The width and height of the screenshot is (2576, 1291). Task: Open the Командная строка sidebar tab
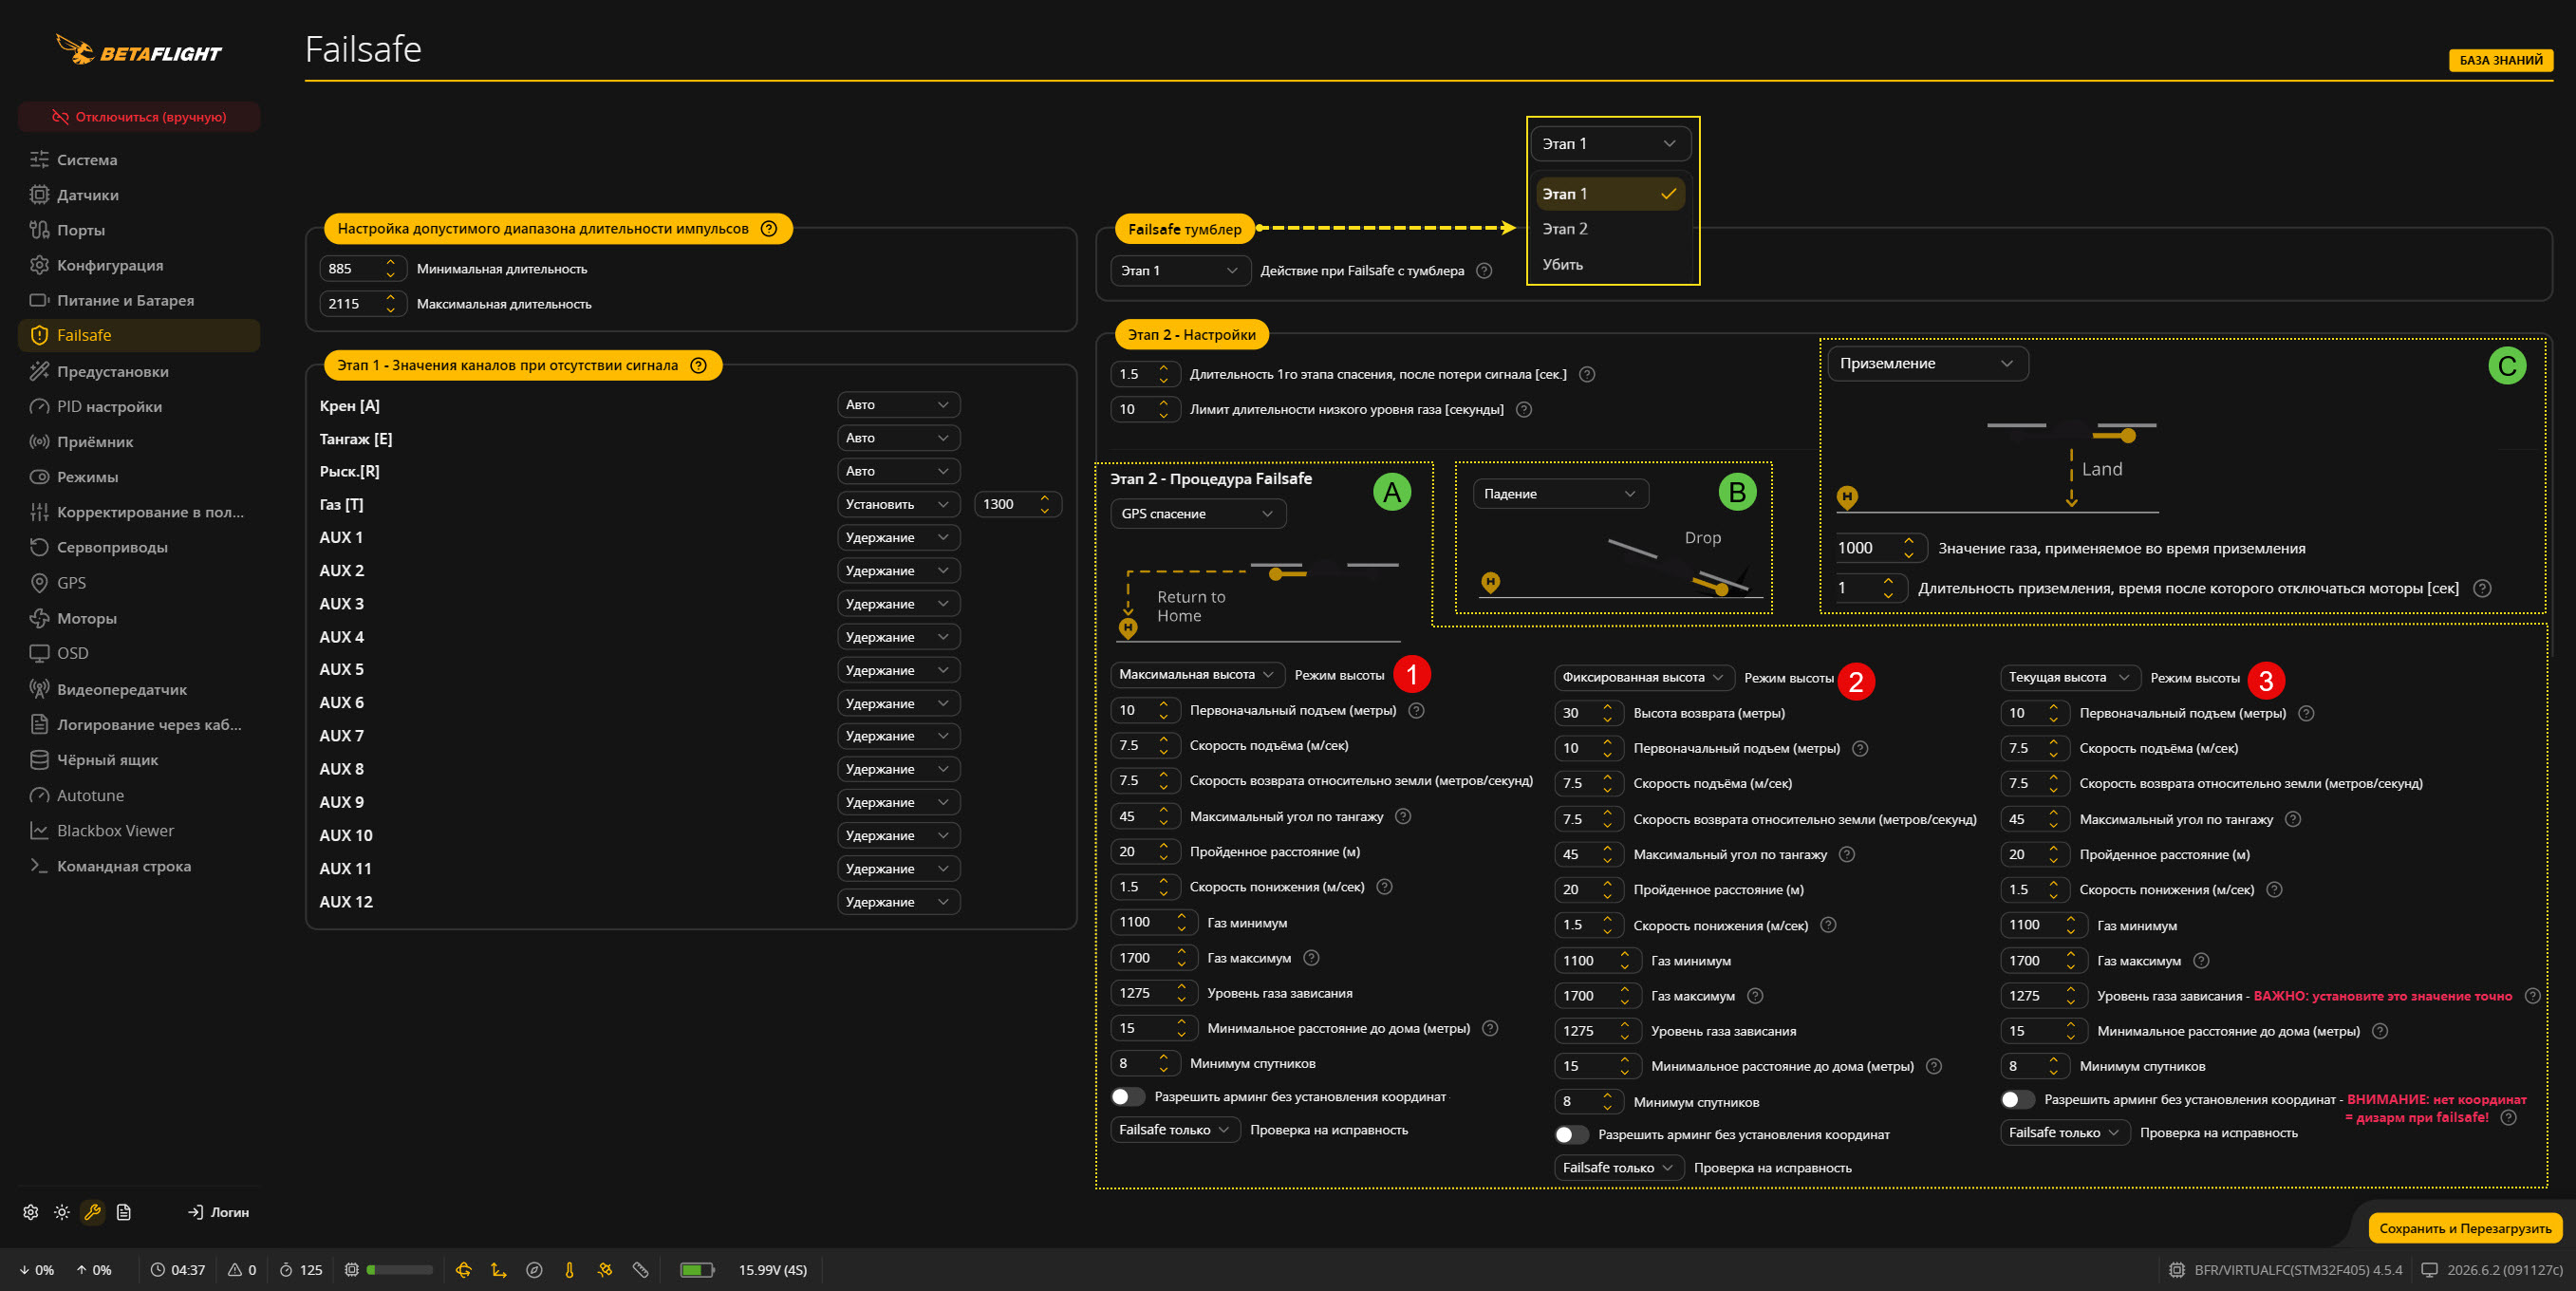coord(139,866)
